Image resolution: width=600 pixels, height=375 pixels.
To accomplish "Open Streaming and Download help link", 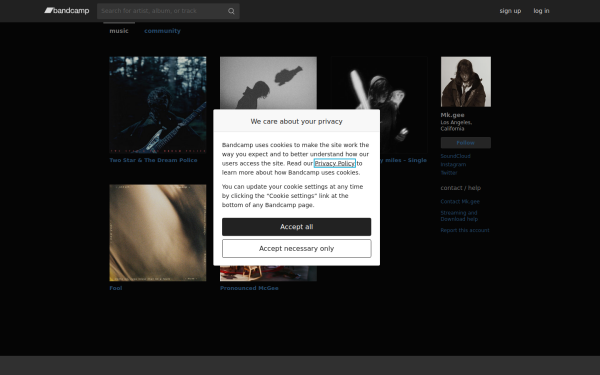I will [x=459, y=216].
